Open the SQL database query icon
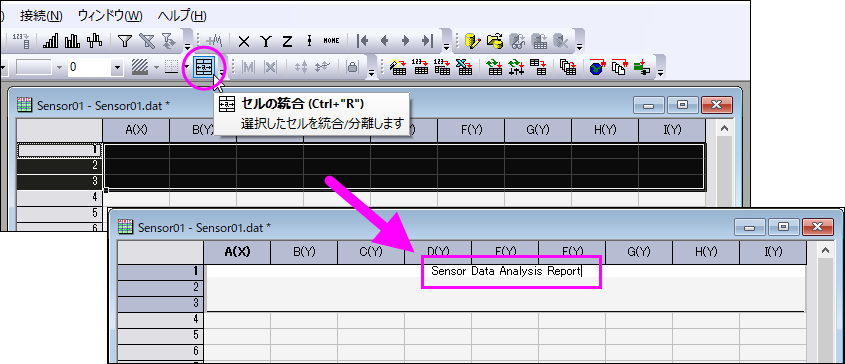 (x=473, y=41)
